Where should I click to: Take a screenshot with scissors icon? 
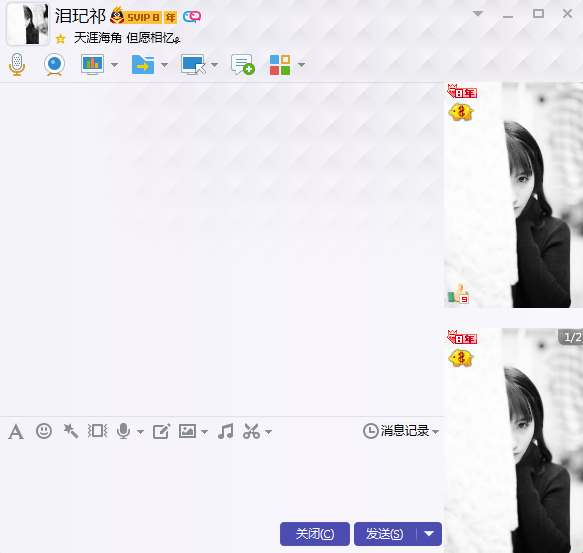251,431
